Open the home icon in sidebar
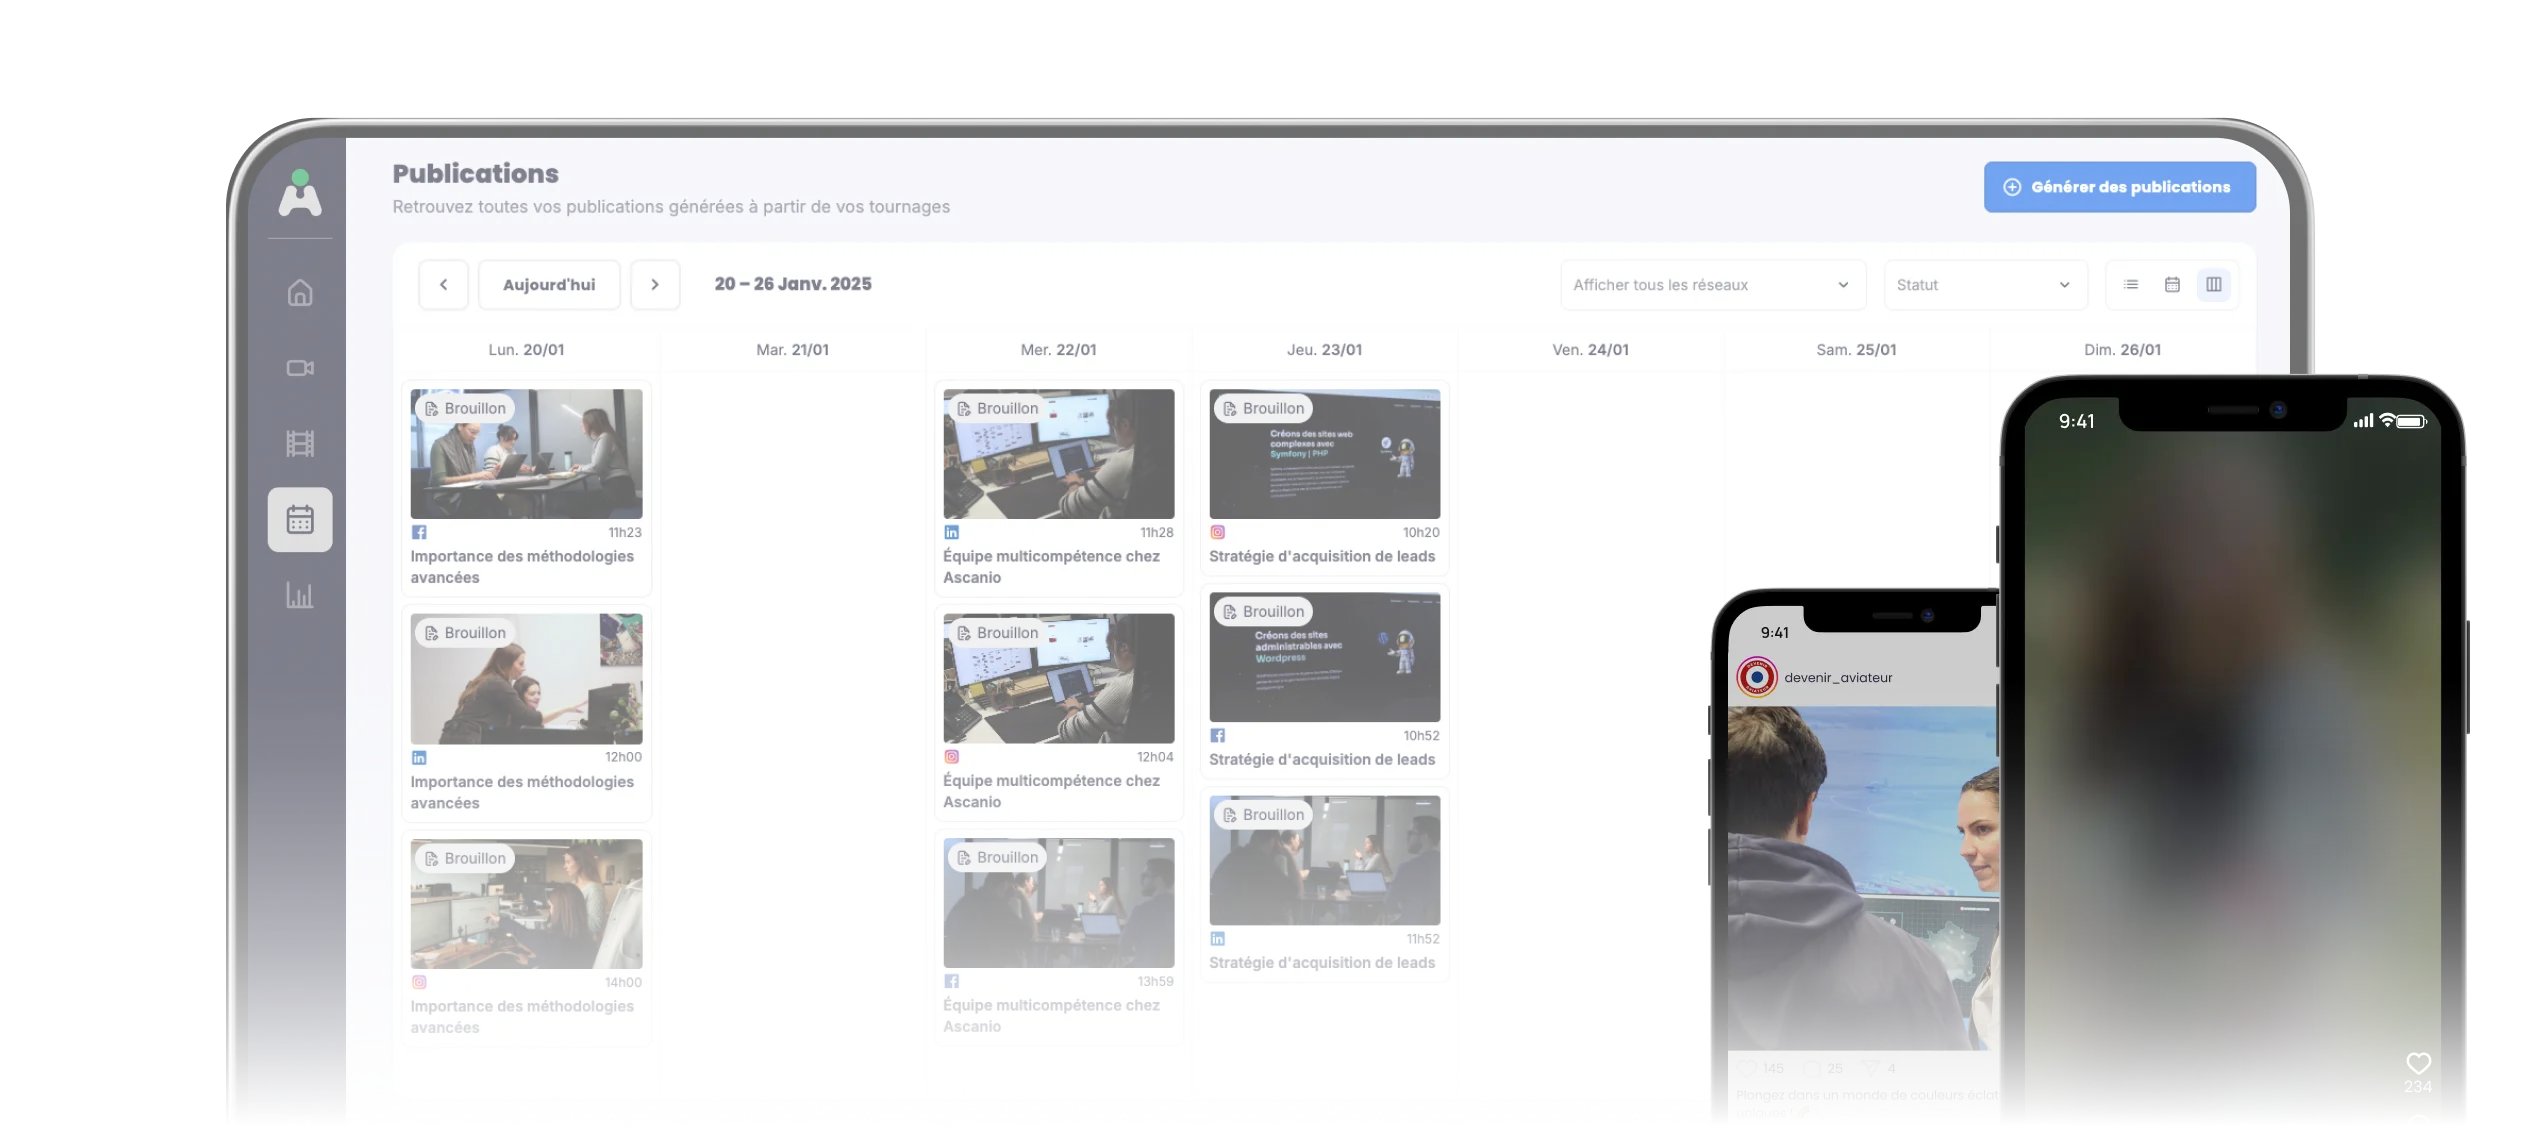This screenshot has height=1126, width=2547. click(300, 293)
